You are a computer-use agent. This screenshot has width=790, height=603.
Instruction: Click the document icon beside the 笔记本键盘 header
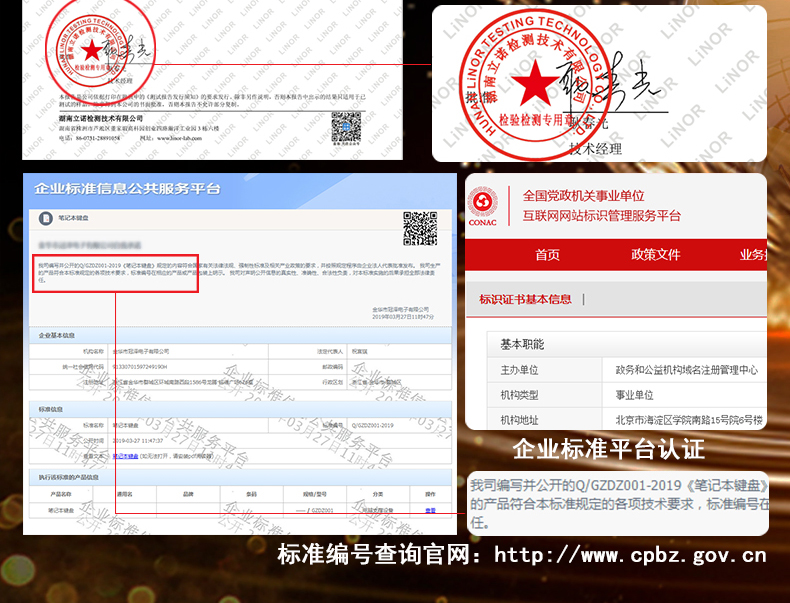click(x=46, y=218)
